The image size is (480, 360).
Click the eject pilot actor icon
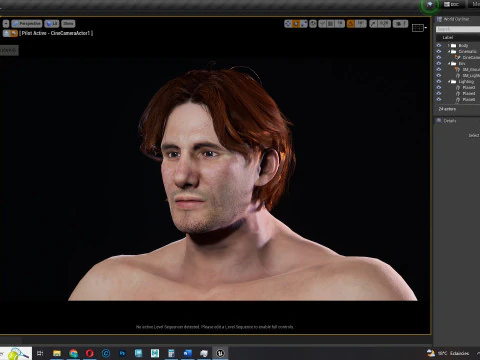tap(6, 33)
